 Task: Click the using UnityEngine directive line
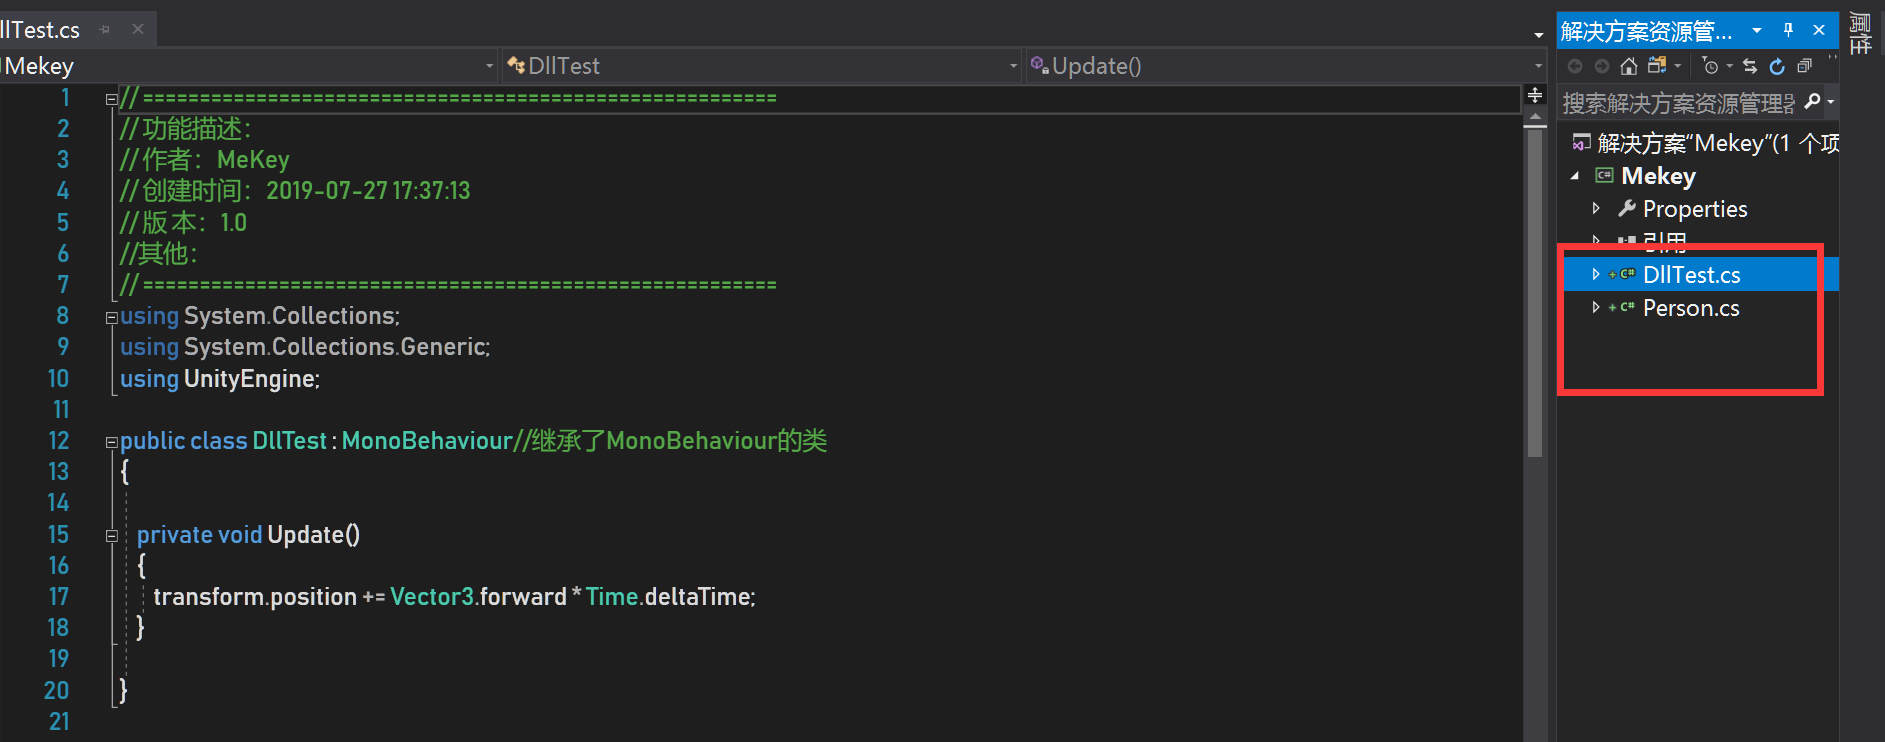pos(220,379)
